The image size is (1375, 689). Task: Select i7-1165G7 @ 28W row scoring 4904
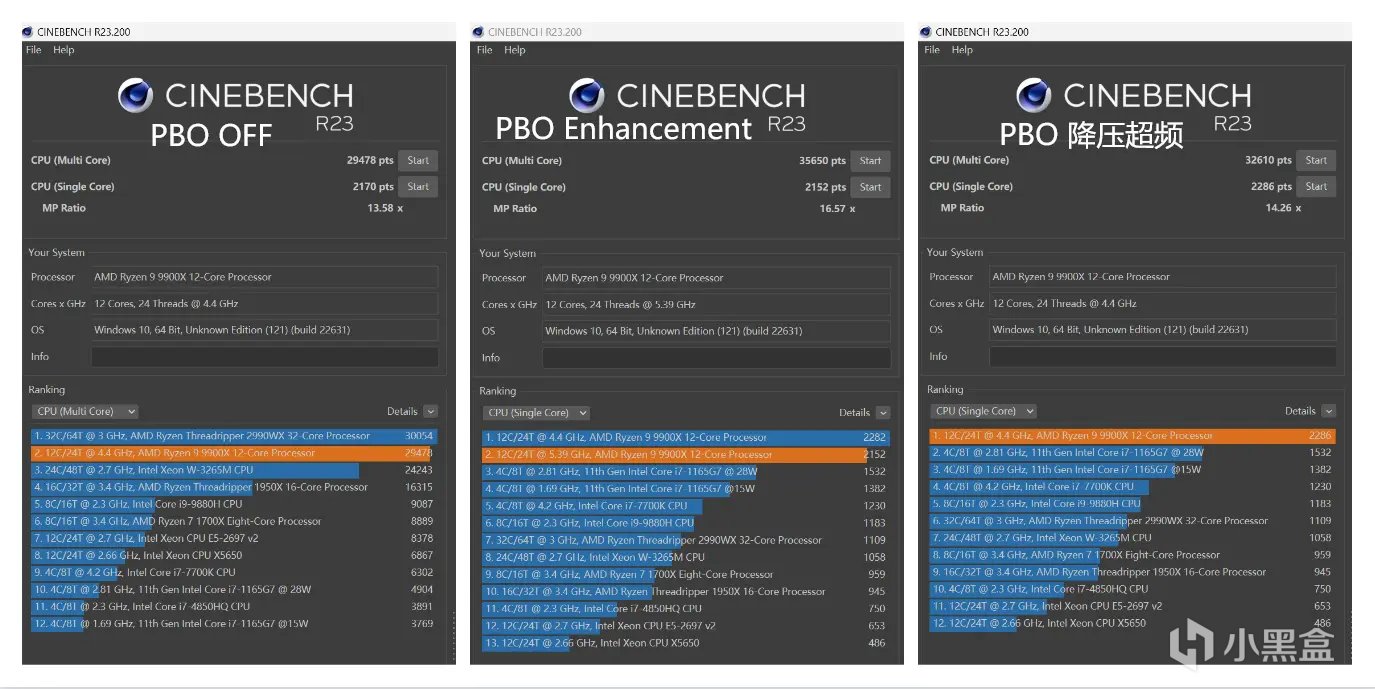point(234,589)
